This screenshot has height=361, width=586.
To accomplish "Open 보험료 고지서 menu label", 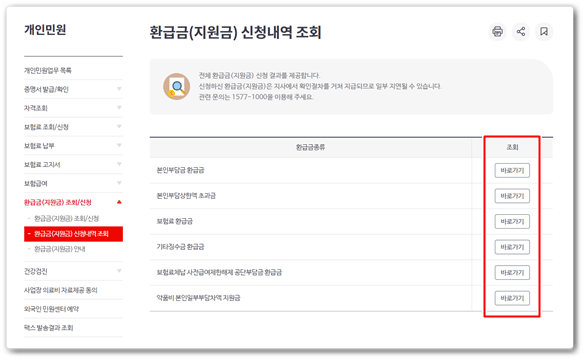I will point(42,164).
